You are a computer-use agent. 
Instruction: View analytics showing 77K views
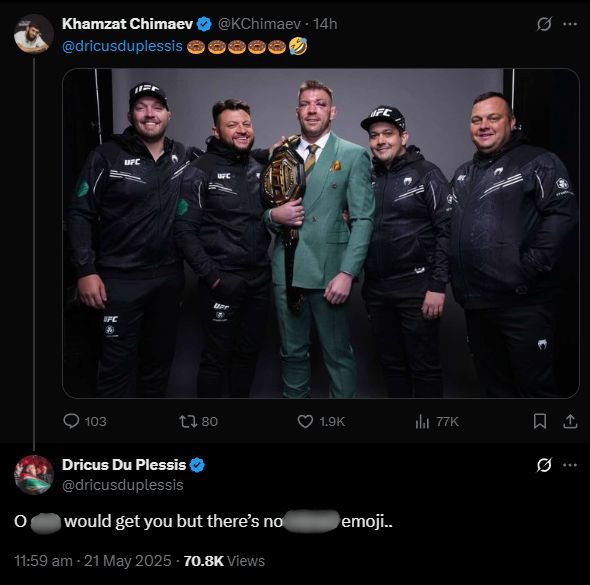pos(437,421)
